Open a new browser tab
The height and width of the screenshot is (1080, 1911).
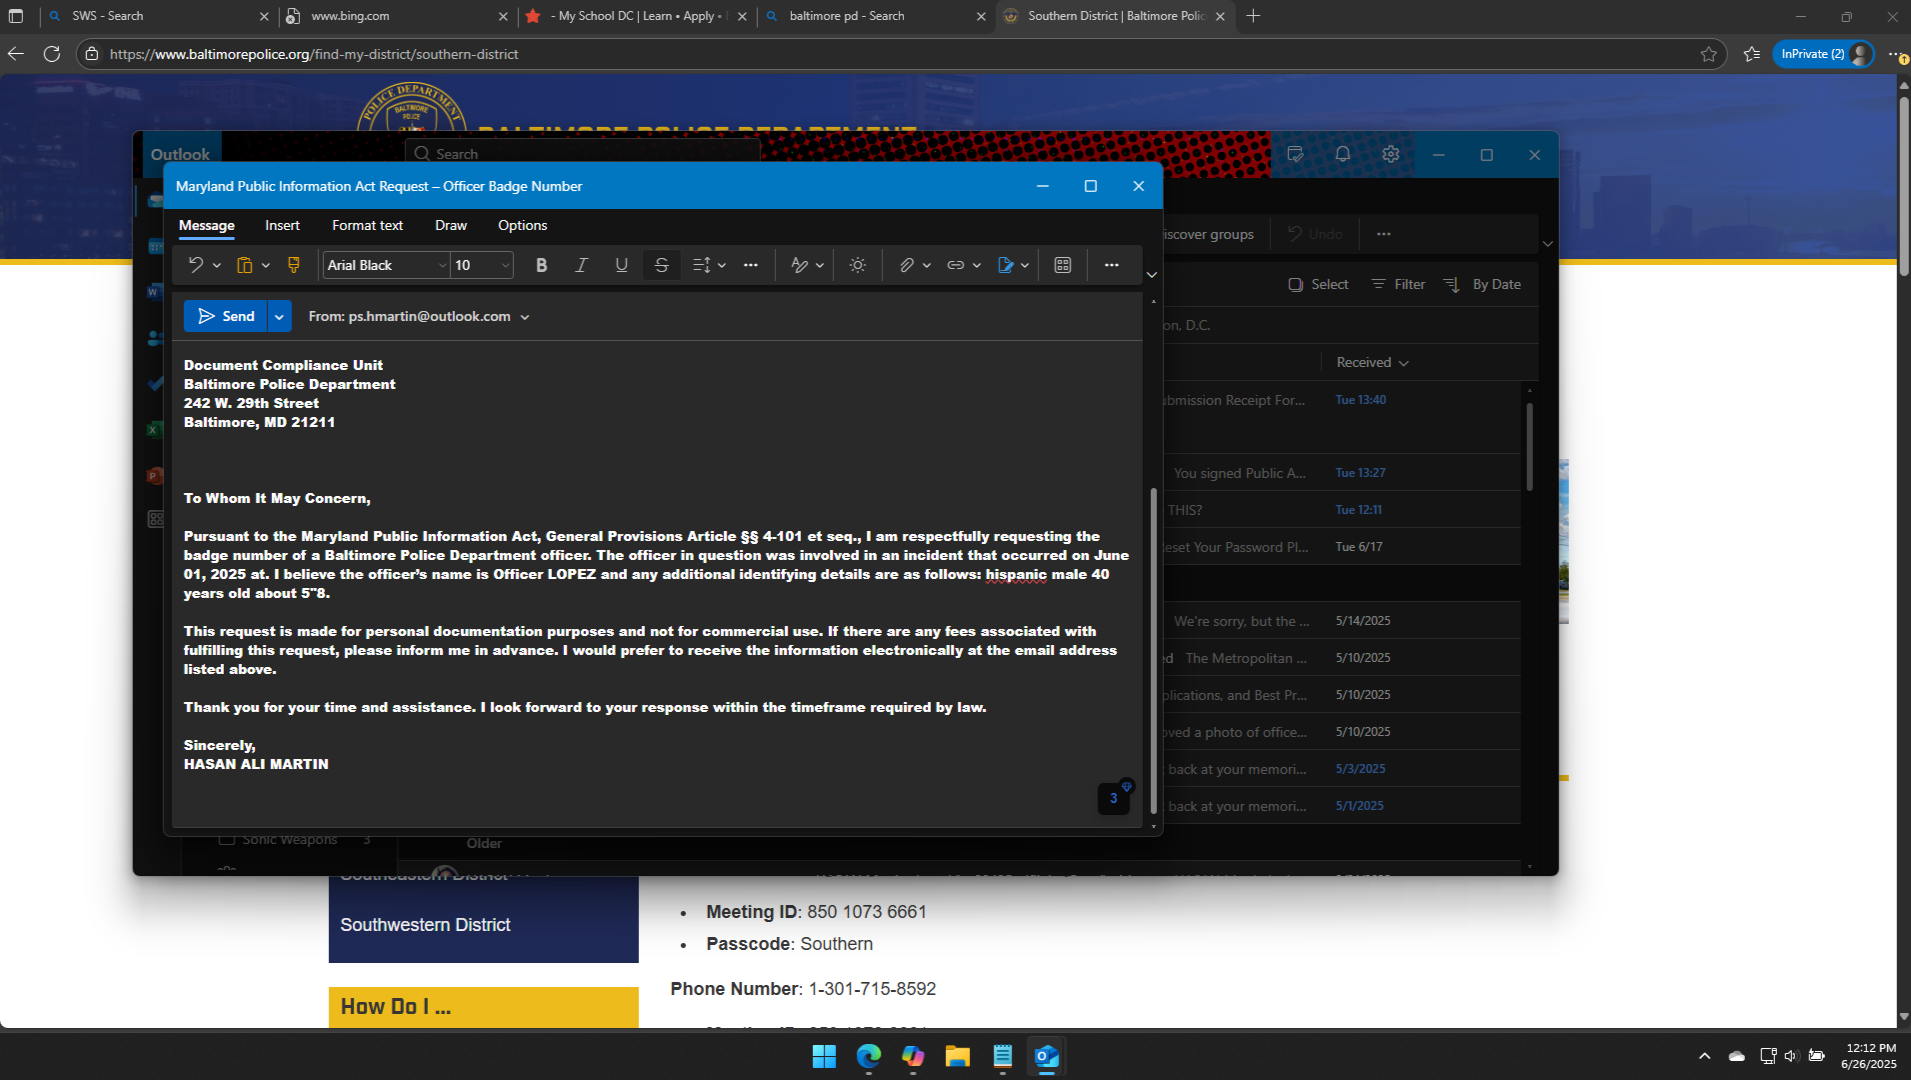coord(1253,16)
